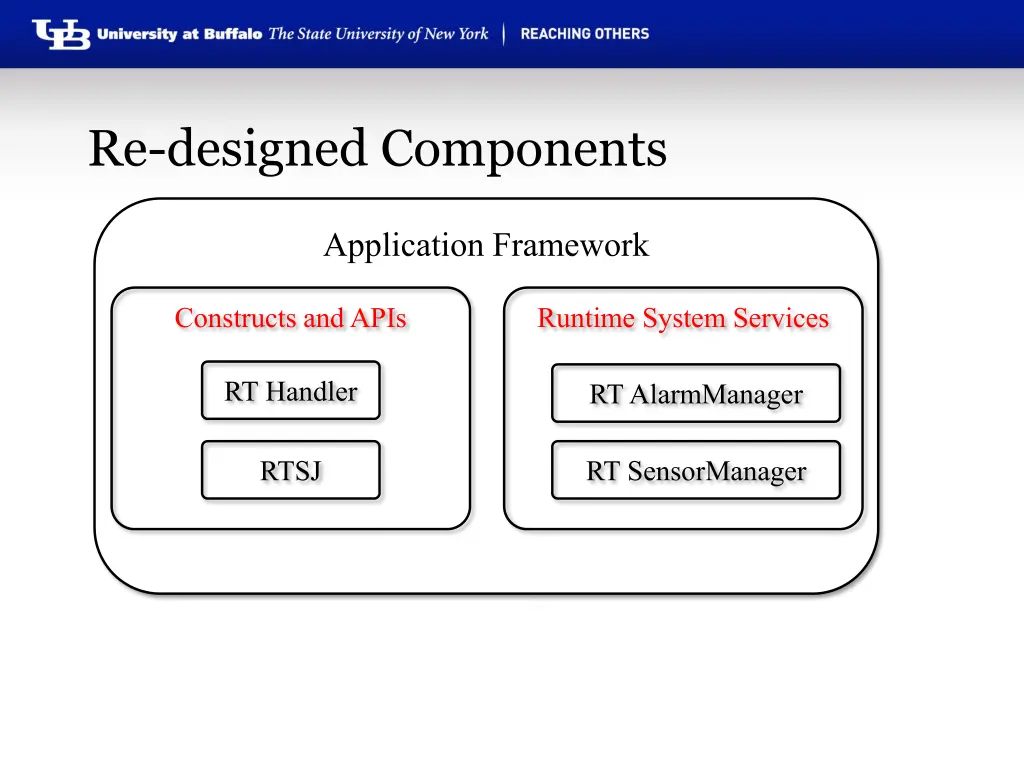Select the 'RT Handler' box
Viewport: 1024px width, 768px height.
pos(291,391)
